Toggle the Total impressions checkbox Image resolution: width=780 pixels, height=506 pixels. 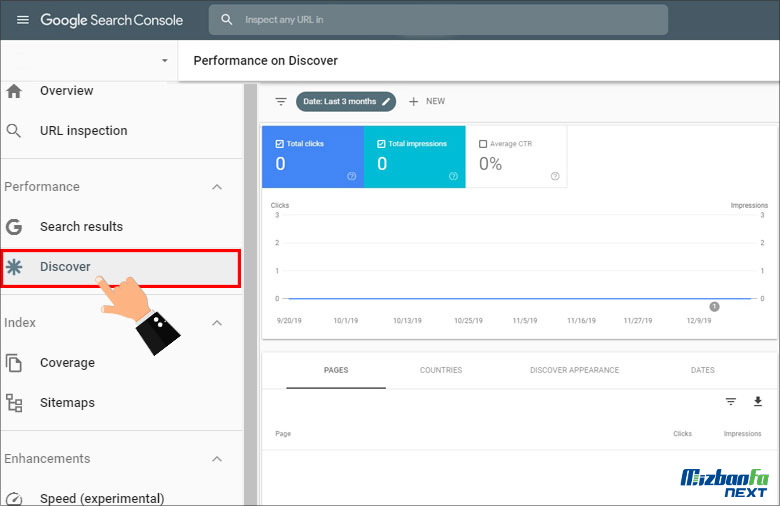point(382,144)
